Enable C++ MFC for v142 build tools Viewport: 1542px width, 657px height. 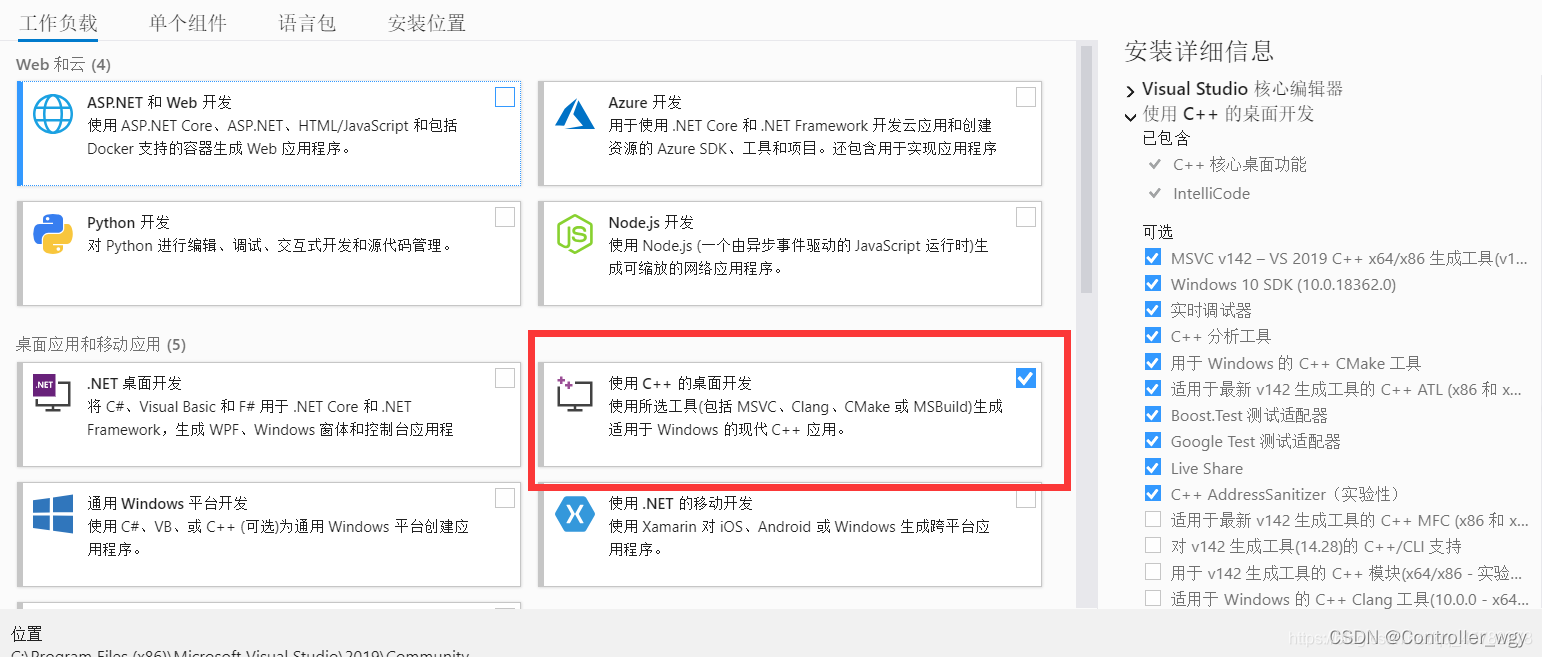[x=1153, y=519]
